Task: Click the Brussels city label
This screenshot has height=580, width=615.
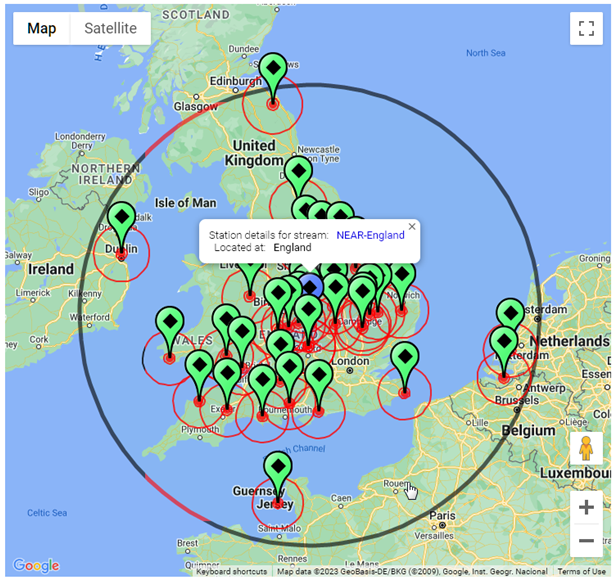Action: (517, 400)
